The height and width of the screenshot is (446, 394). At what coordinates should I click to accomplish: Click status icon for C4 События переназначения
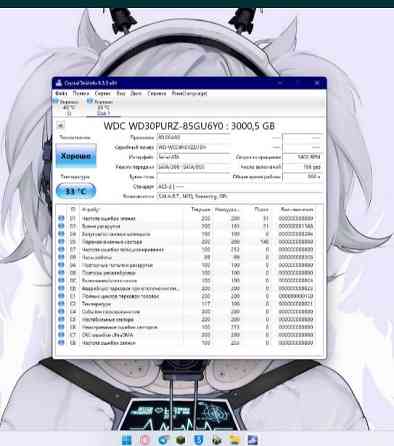tap(61, 312)
